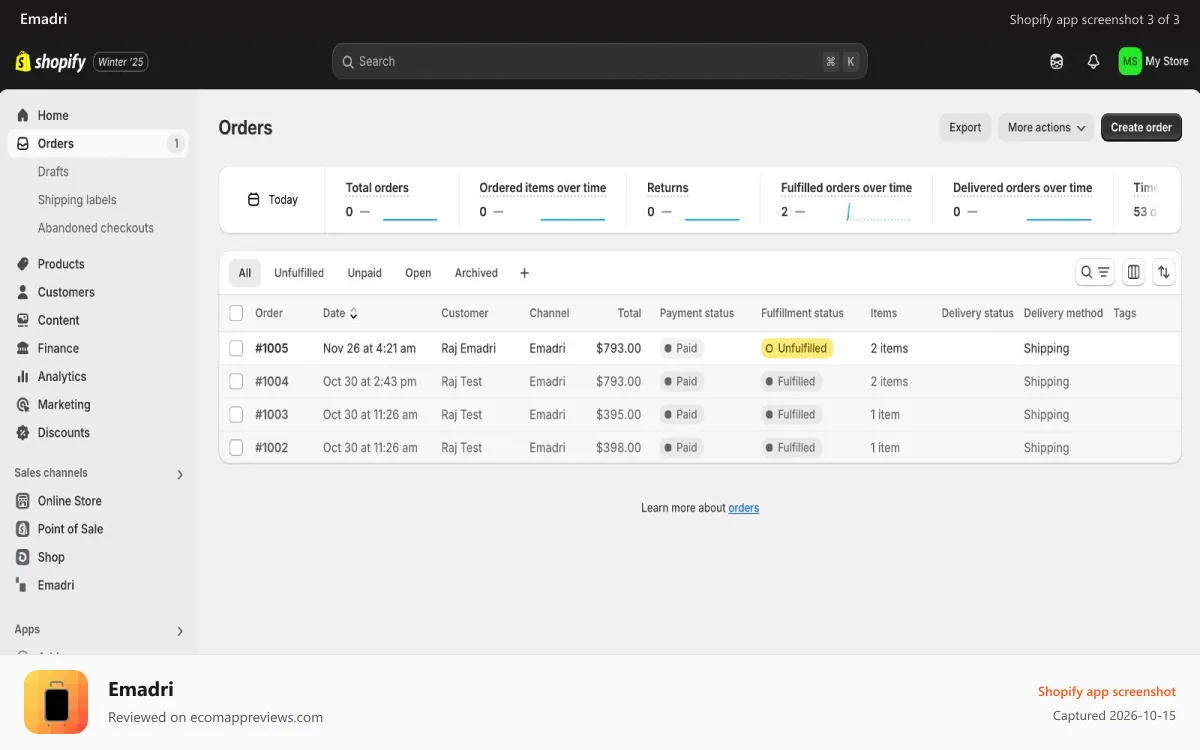The height and width of the screenshot is (750, 1200).
Task: Open the My Store account avatar
Action: [x=1130, y=61]
